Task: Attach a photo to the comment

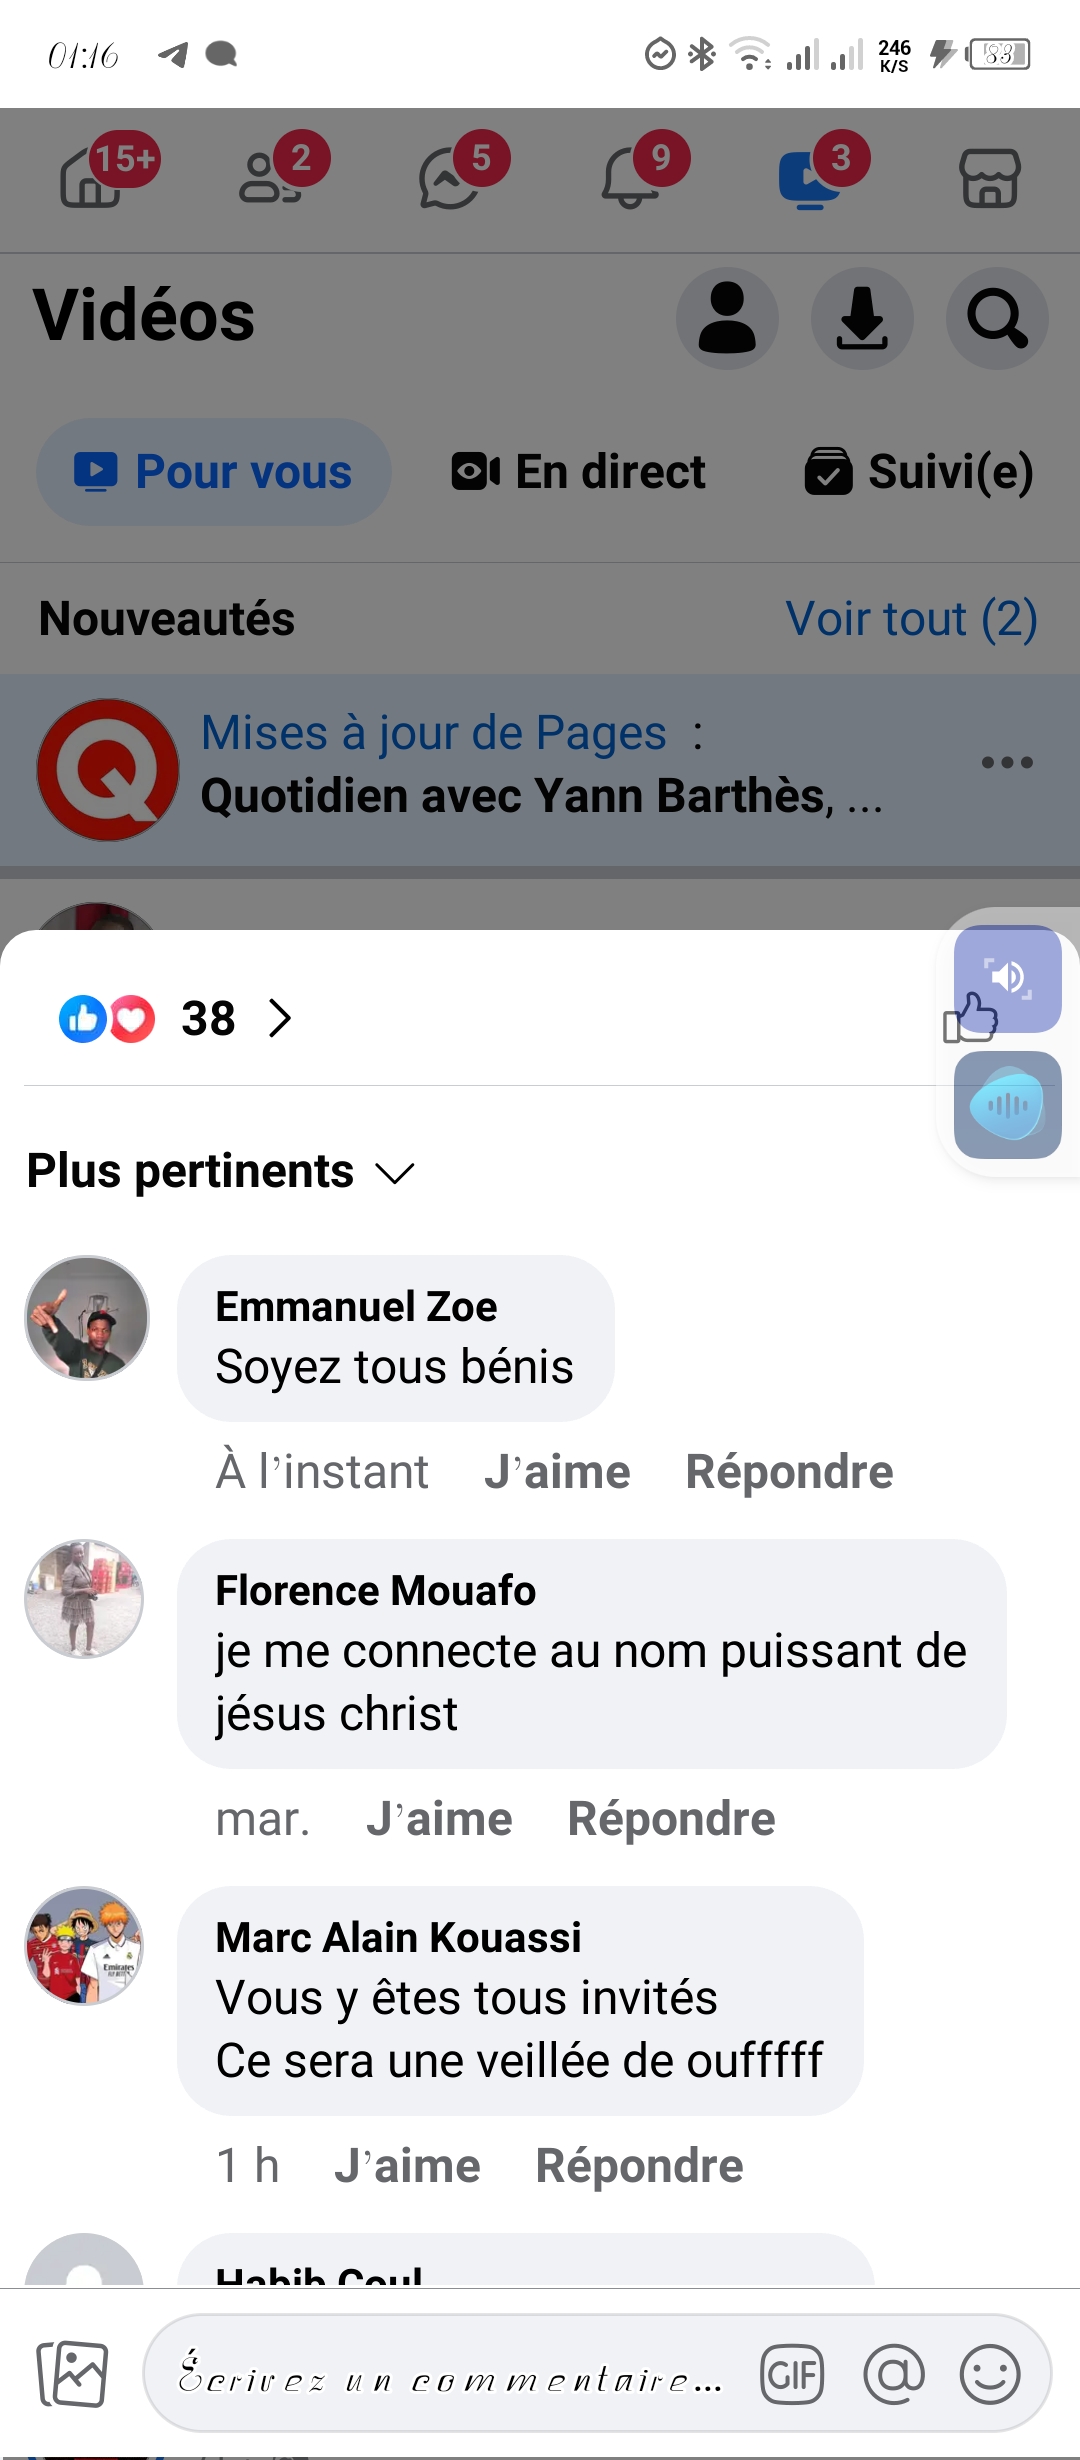Action: tap(72, 2374)
